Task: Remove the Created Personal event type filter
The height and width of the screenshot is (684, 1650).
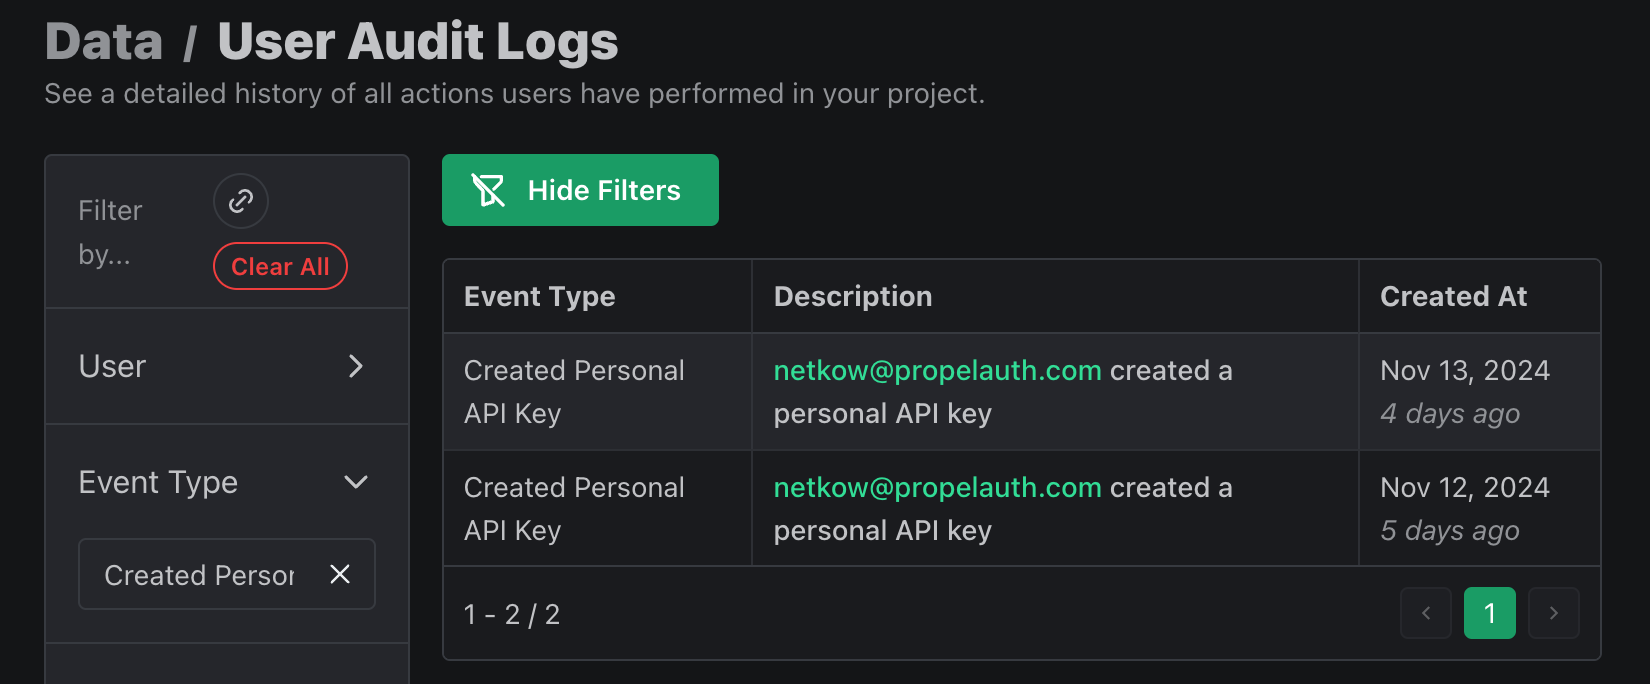Action: click(x=340, y=574)
